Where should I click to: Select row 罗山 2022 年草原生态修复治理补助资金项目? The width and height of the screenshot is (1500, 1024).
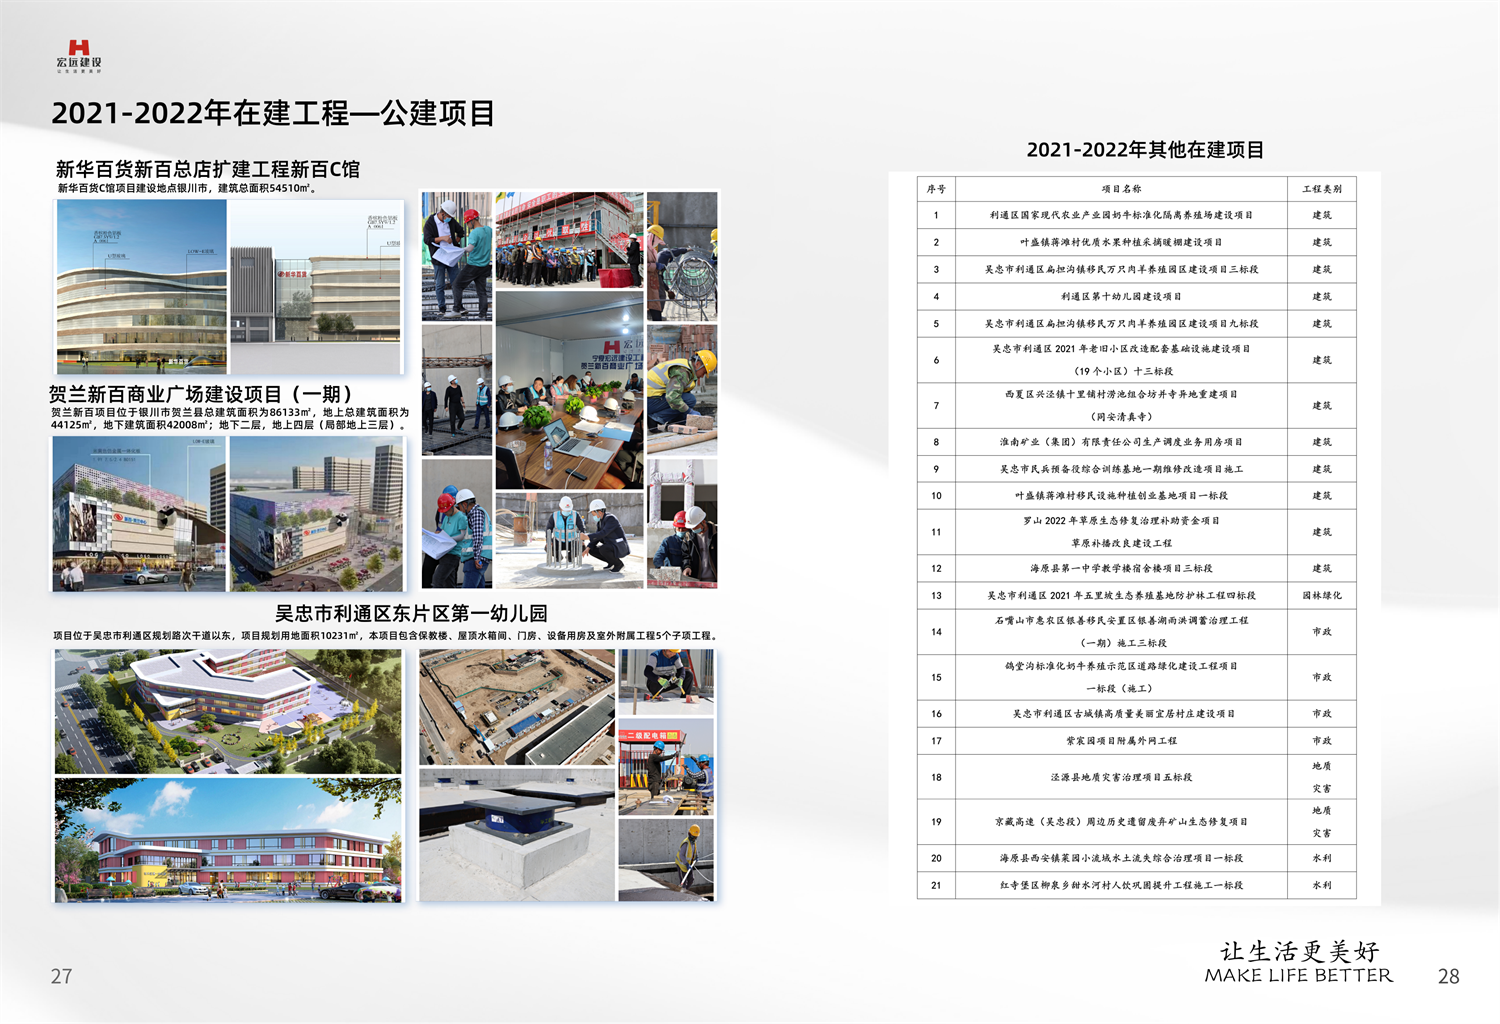pos(1136,532)
